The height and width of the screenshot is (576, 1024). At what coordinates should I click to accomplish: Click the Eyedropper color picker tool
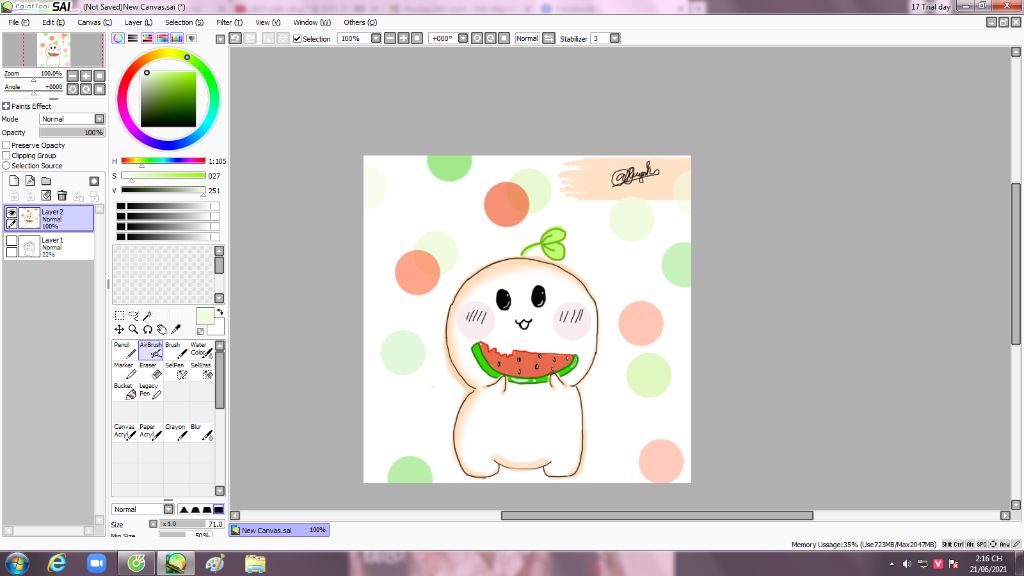point(176,329)
